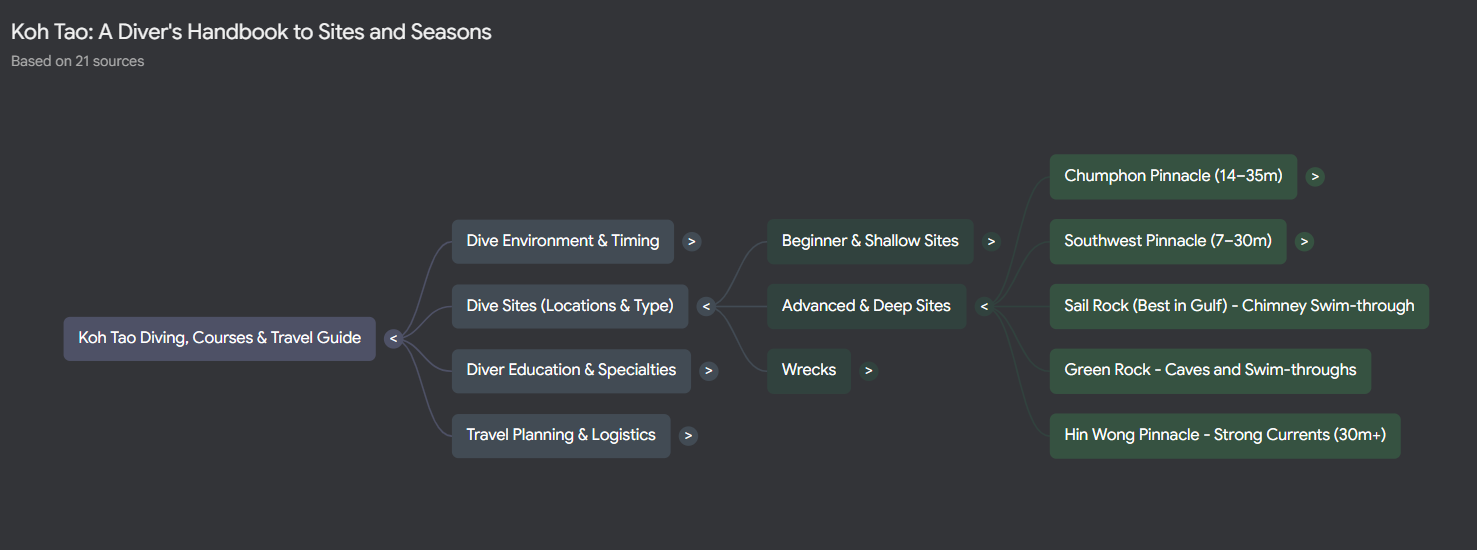Click the Dive Environment & Timing node
The width and height of the screenshot is (1477, 550).
(x=562, y=241)
